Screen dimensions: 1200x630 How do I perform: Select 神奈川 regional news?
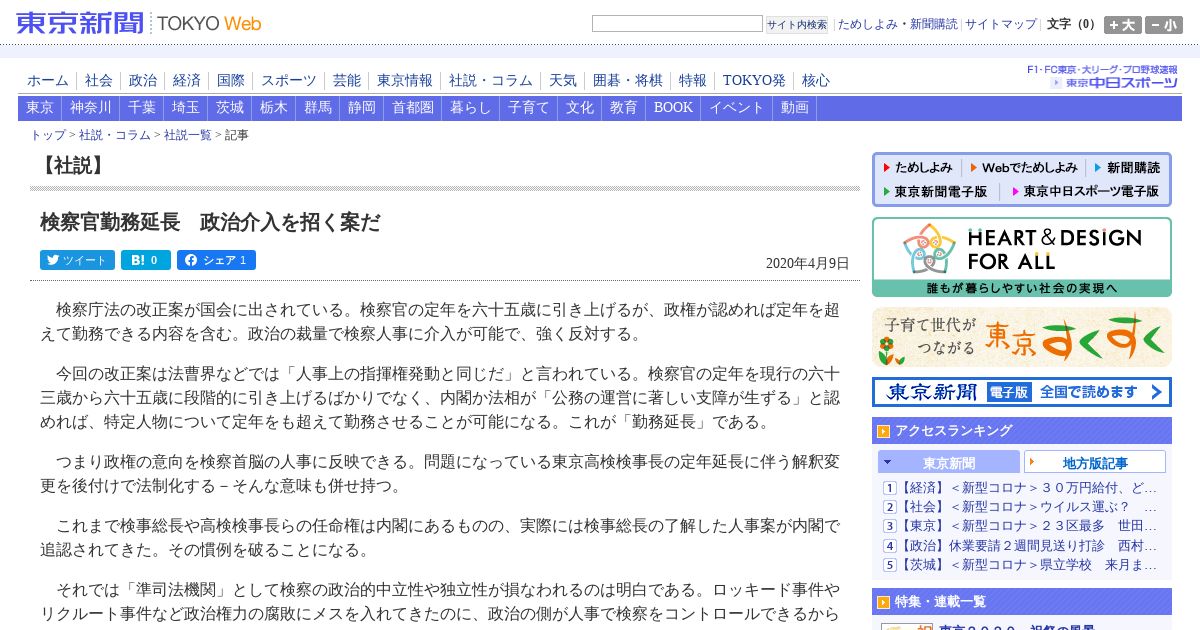pyautogui.click(x=91, y=108)
